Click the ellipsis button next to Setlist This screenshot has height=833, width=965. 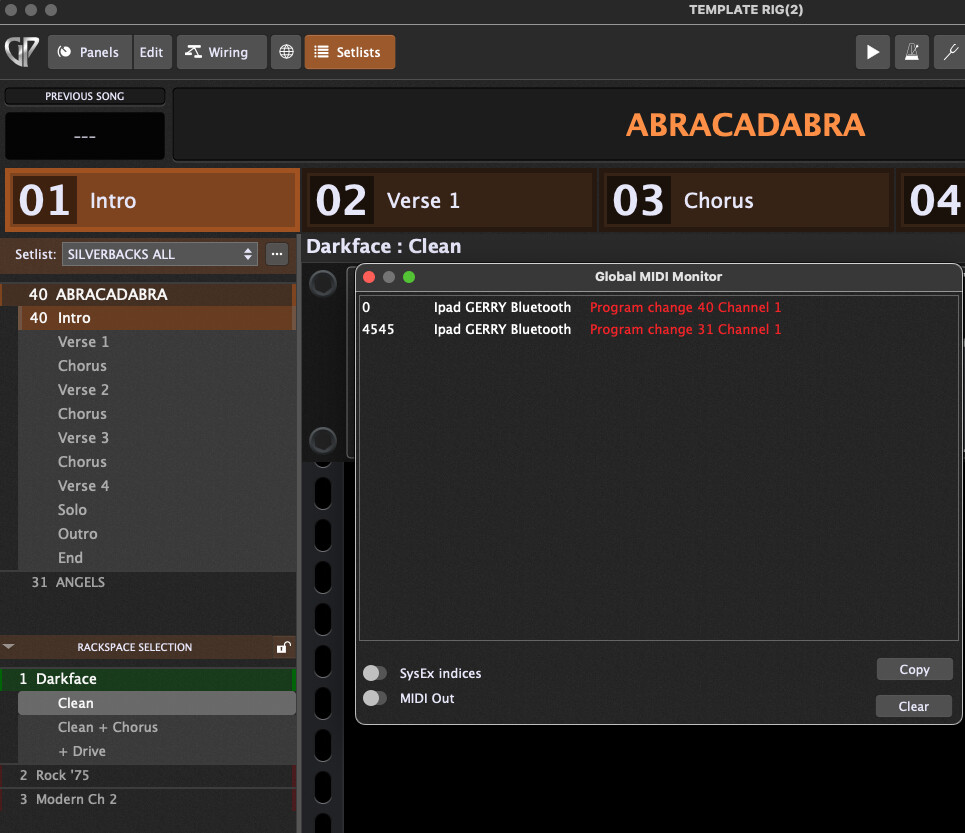277,254
